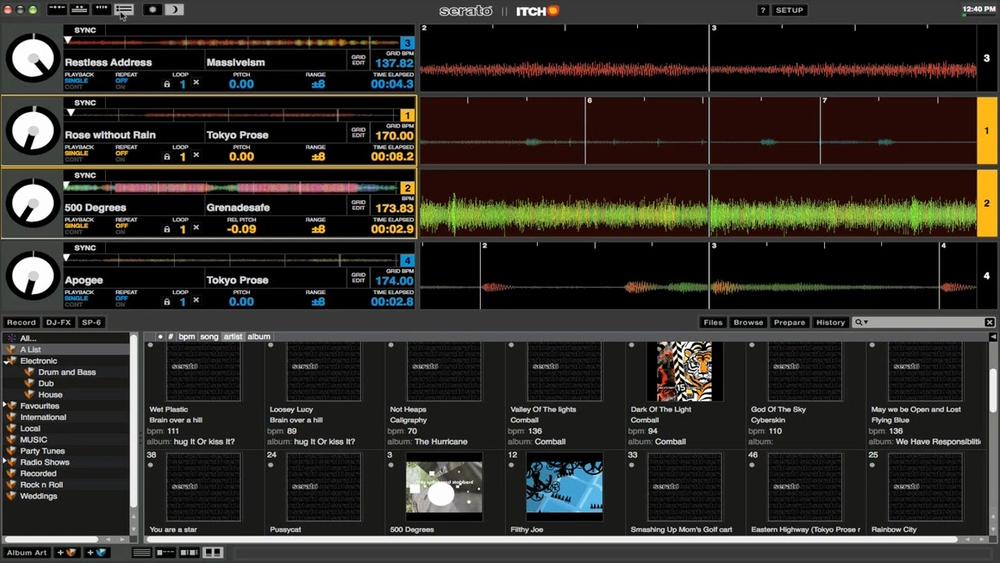Viewport: 1000px width, 563px height.
Task: Toggle the Album Art button
Action: point(27,553)
